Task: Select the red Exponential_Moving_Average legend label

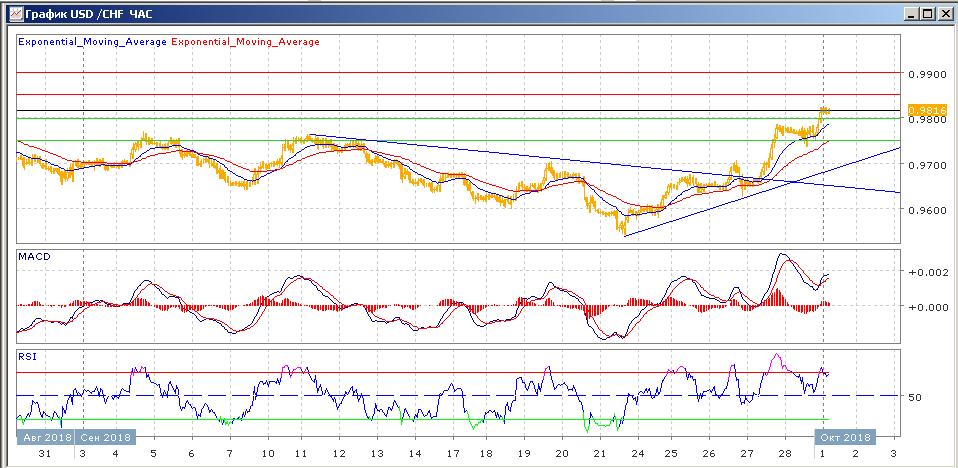Action: (x=246, y=42)
